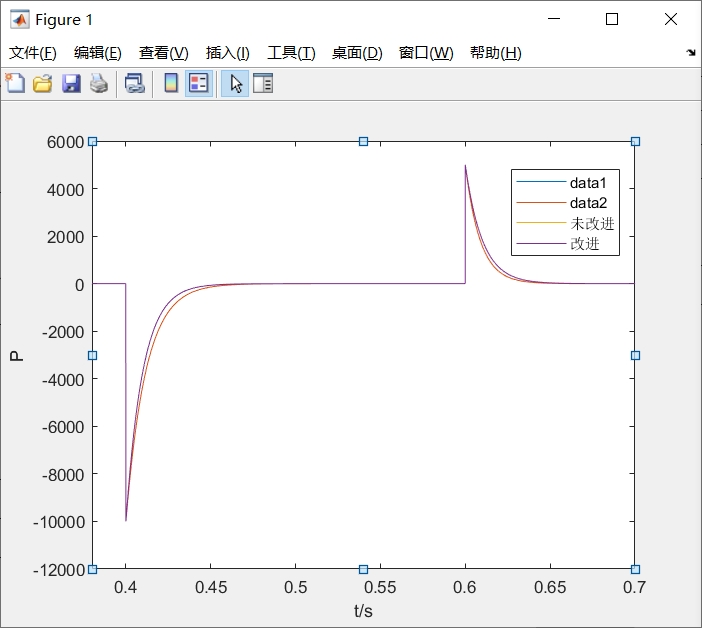Image resolution: width=702 pixels, height=628 pixels.
Task: Click the right-middle axes selection handle
Action: coord(635,355)
